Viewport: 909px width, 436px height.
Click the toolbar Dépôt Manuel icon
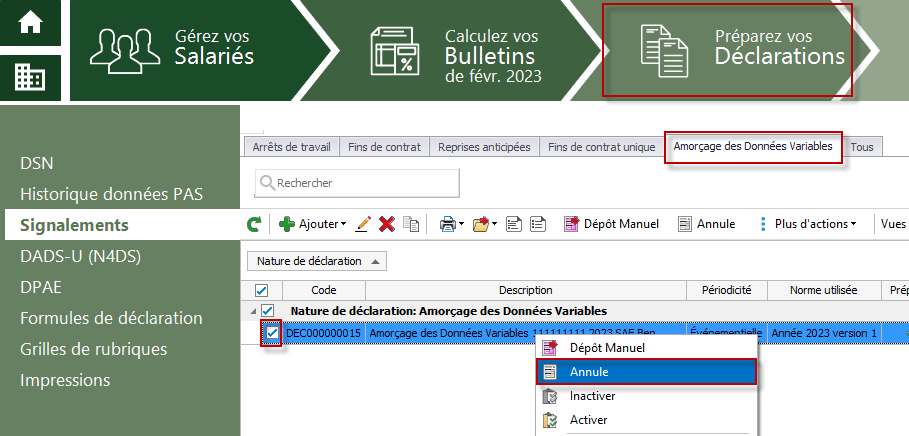(572, 224)
